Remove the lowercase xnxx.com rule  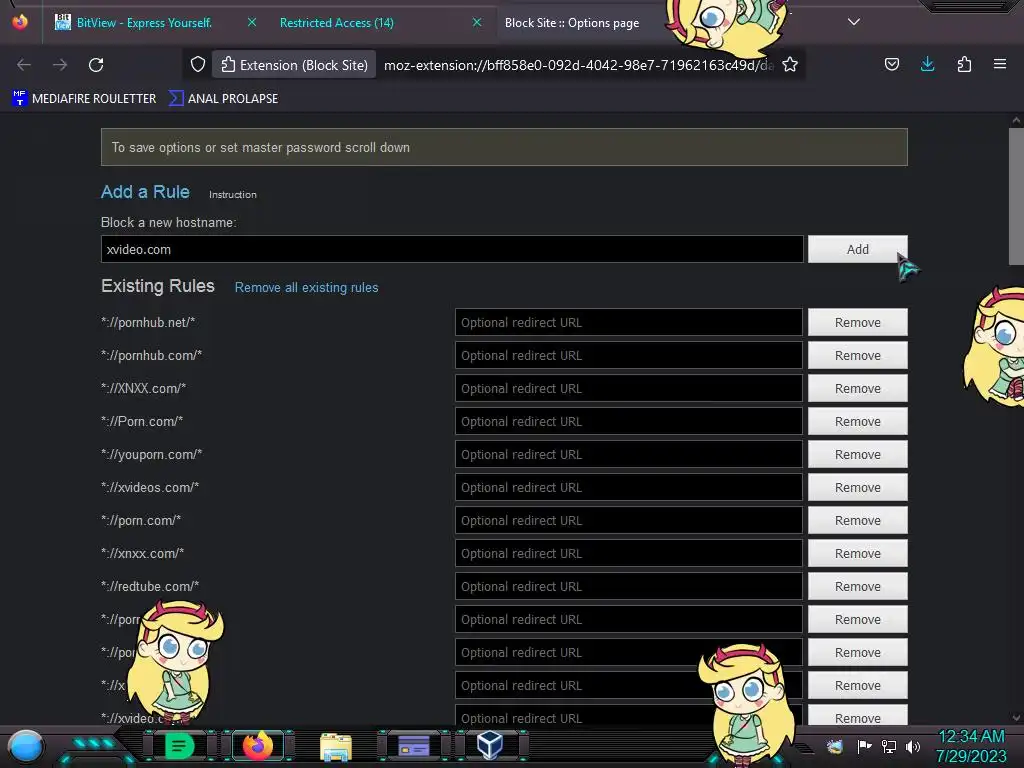(x=857, y=553)
